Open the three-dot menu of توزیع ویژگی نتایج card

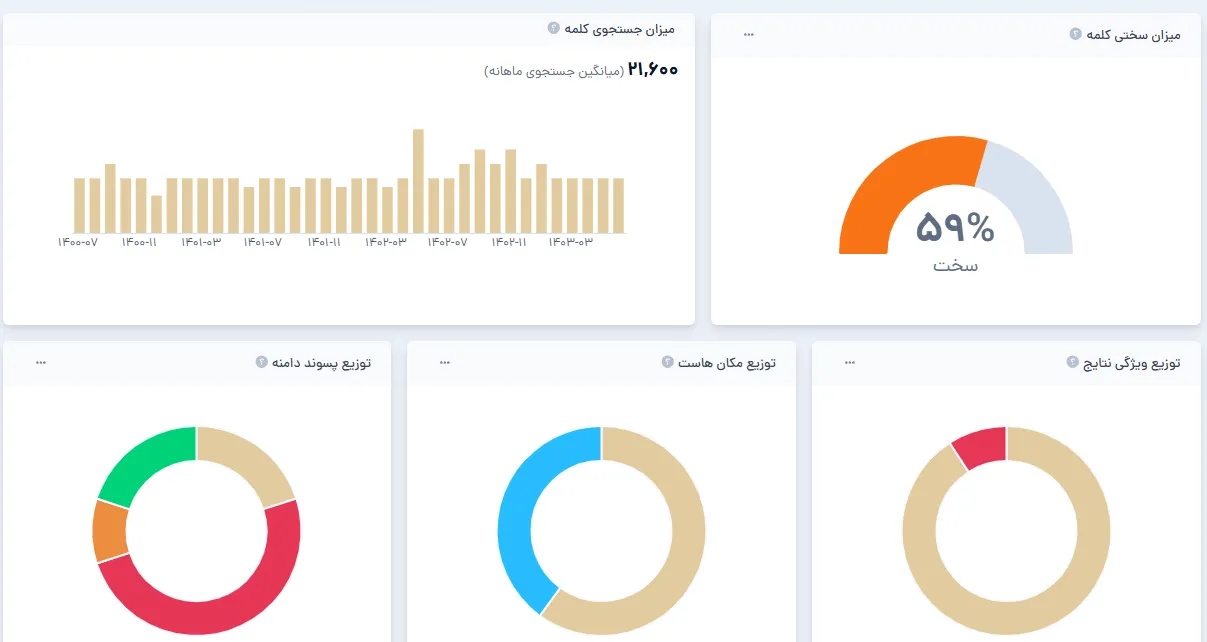[x=850, y=363]
